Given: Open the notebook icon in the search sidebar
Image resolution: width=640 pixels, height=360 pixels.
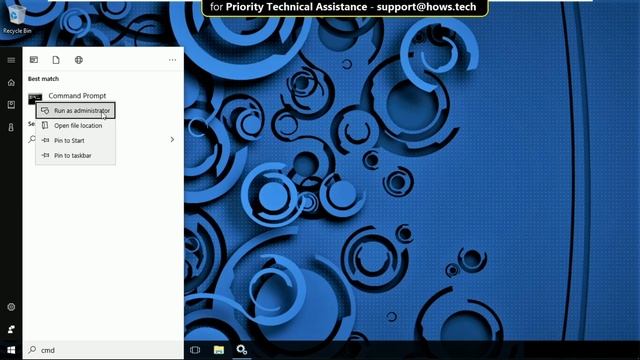Looking at the screenshot, I should 11,105.
